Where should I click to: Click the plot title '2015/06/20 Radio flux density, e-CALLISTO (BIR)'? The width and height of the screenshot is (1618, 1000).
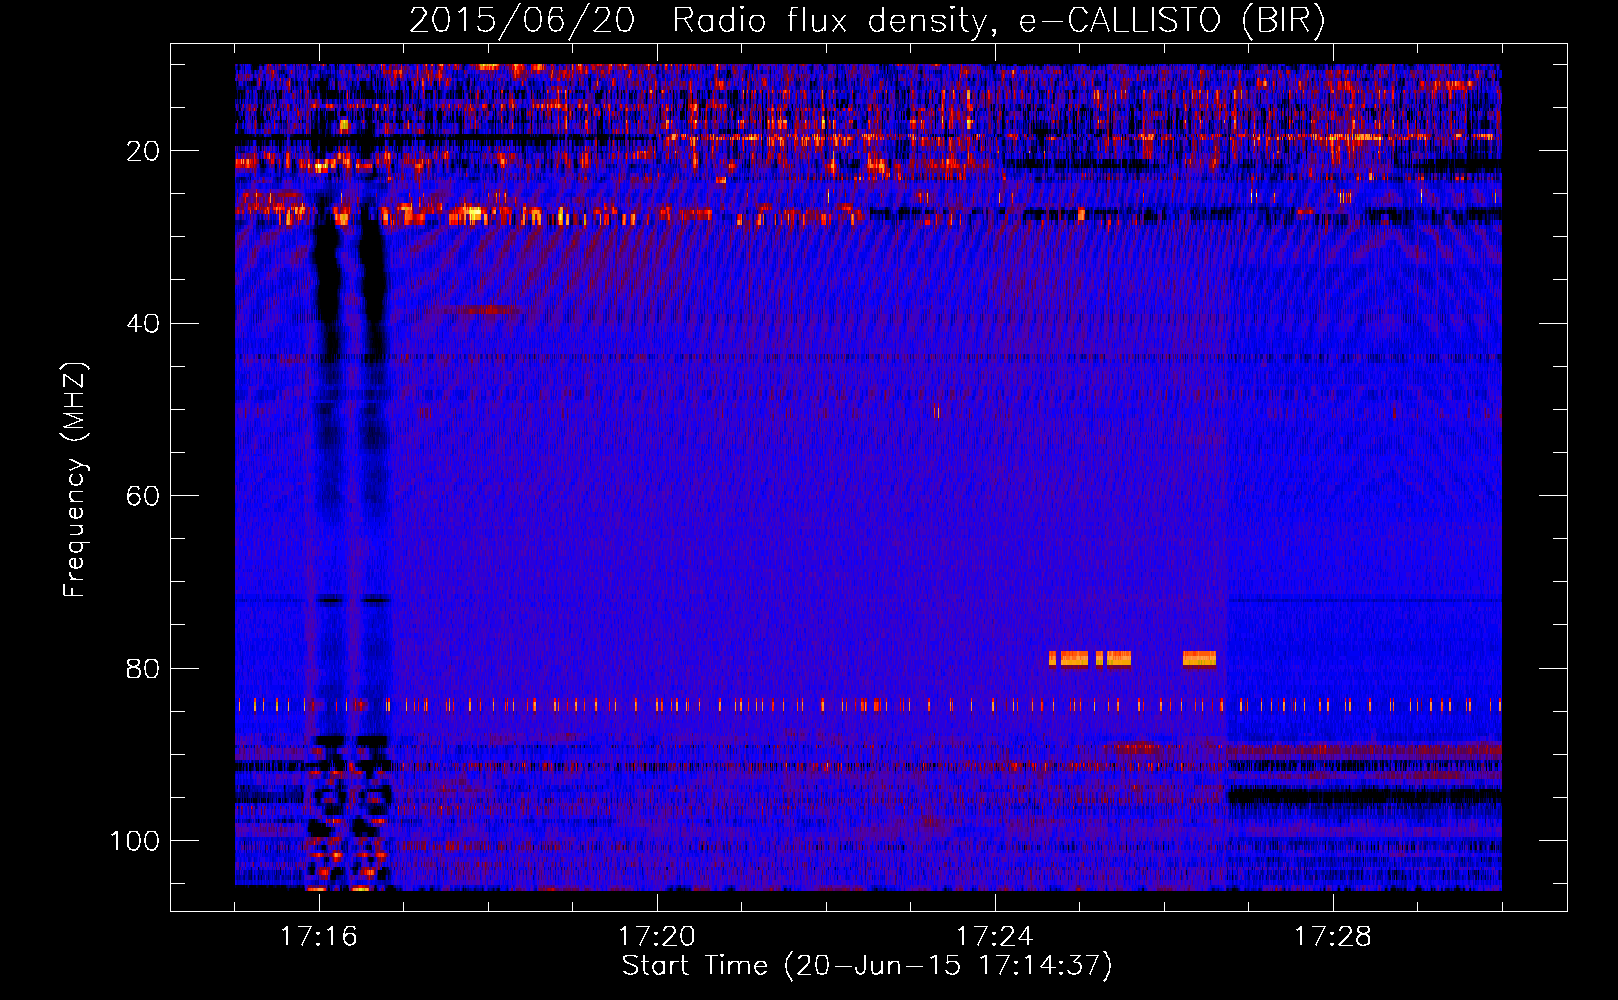click(867, 21)
